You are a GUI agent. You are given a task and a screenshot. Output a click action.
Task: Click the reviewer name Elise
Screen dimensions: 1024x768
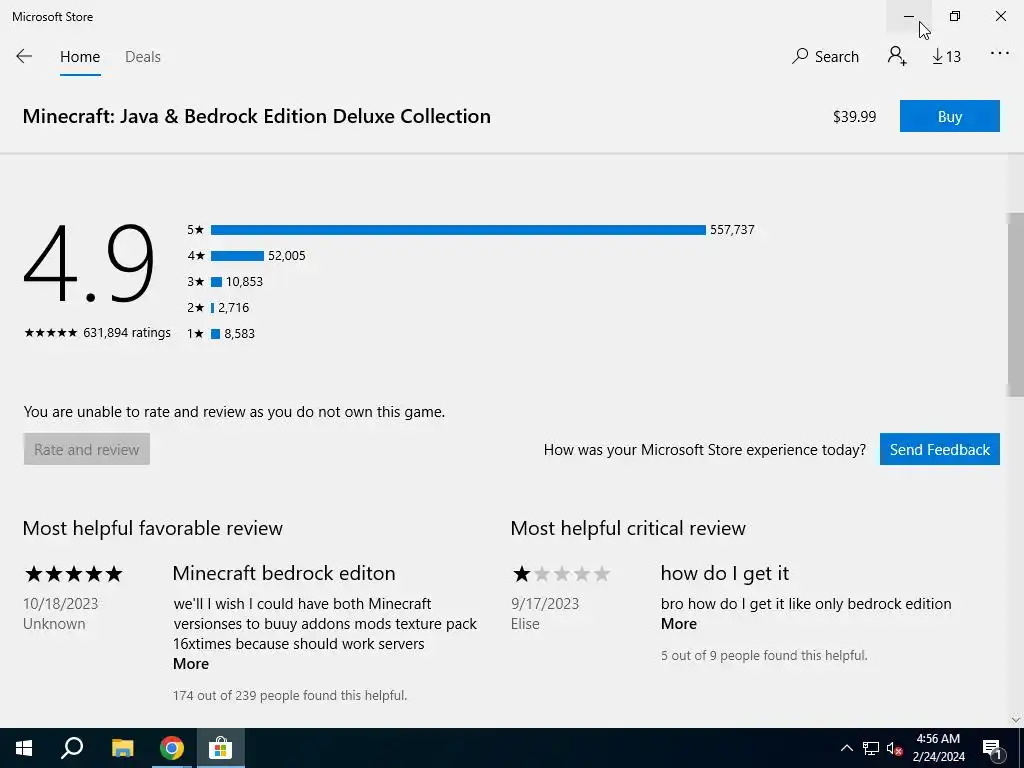[525, 624]
